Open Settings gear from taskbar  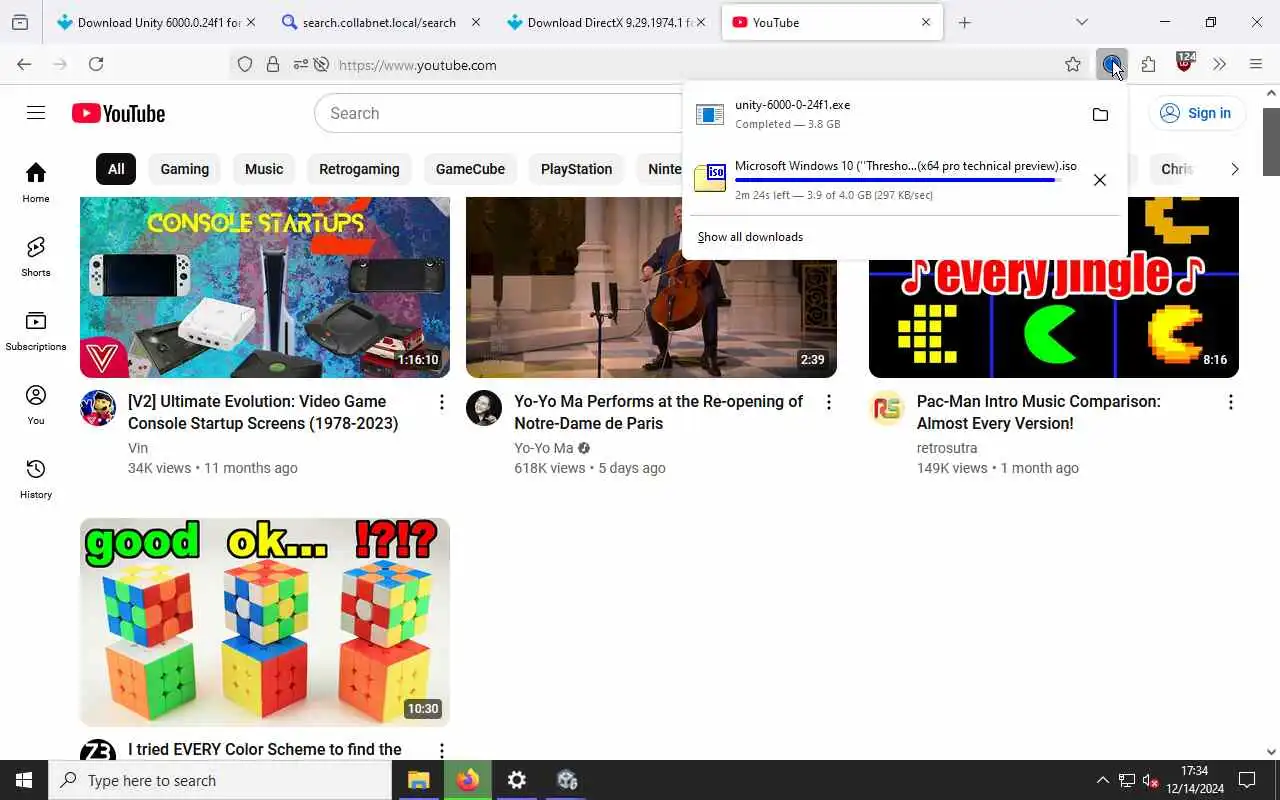click(x=517, y=780)
